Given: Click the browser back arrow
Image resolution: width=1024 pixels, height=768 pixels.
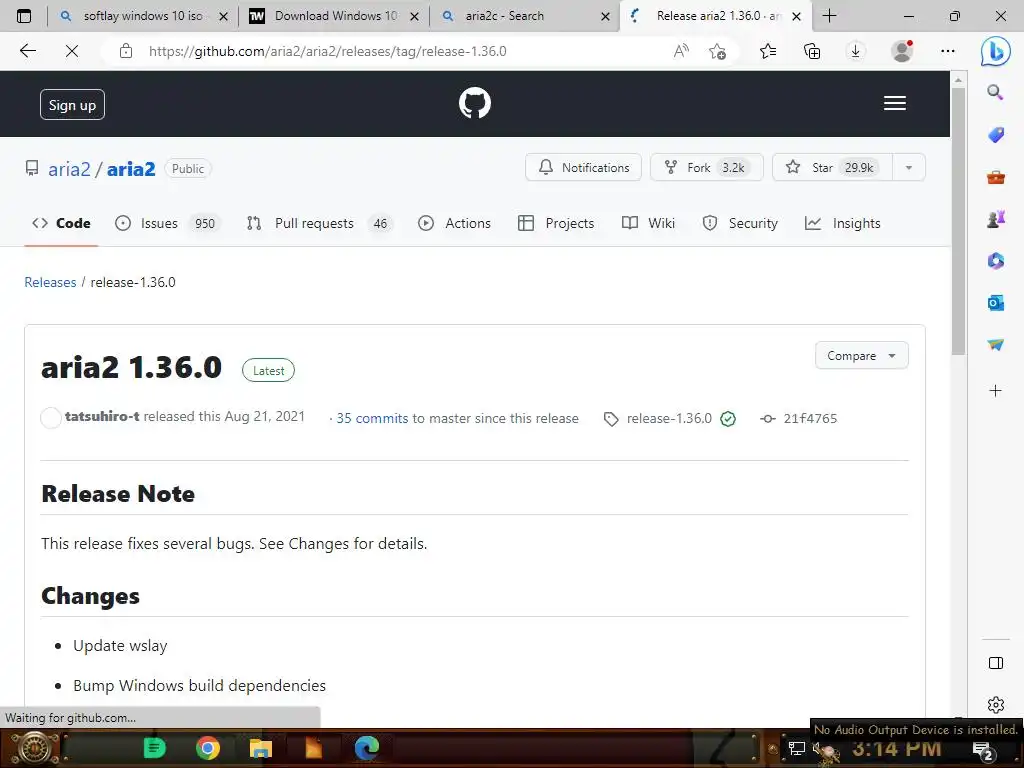Looking at the screenshot, I should pos(27,51).
